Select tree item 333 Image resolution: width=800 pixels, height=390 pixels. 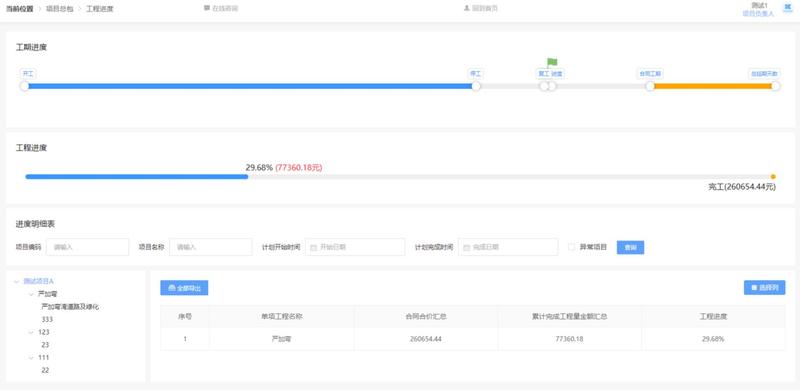pos(47,320)
